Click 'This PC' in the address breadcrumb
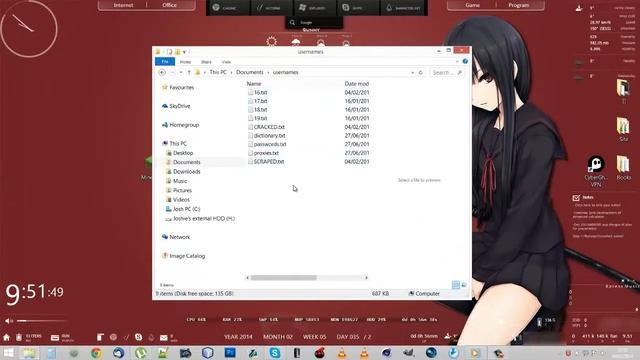Screen dimensions: 640x360 (x=218, y=72)
